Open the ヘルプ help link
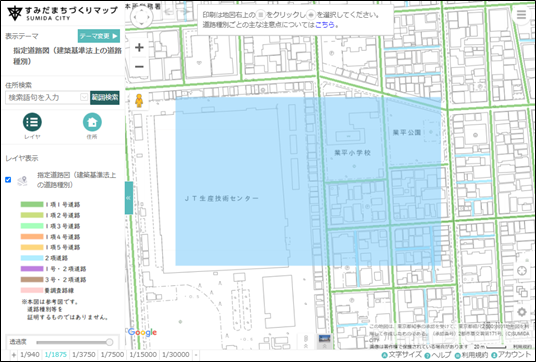Screen dimensions: 536x362 tap(438, 355)
